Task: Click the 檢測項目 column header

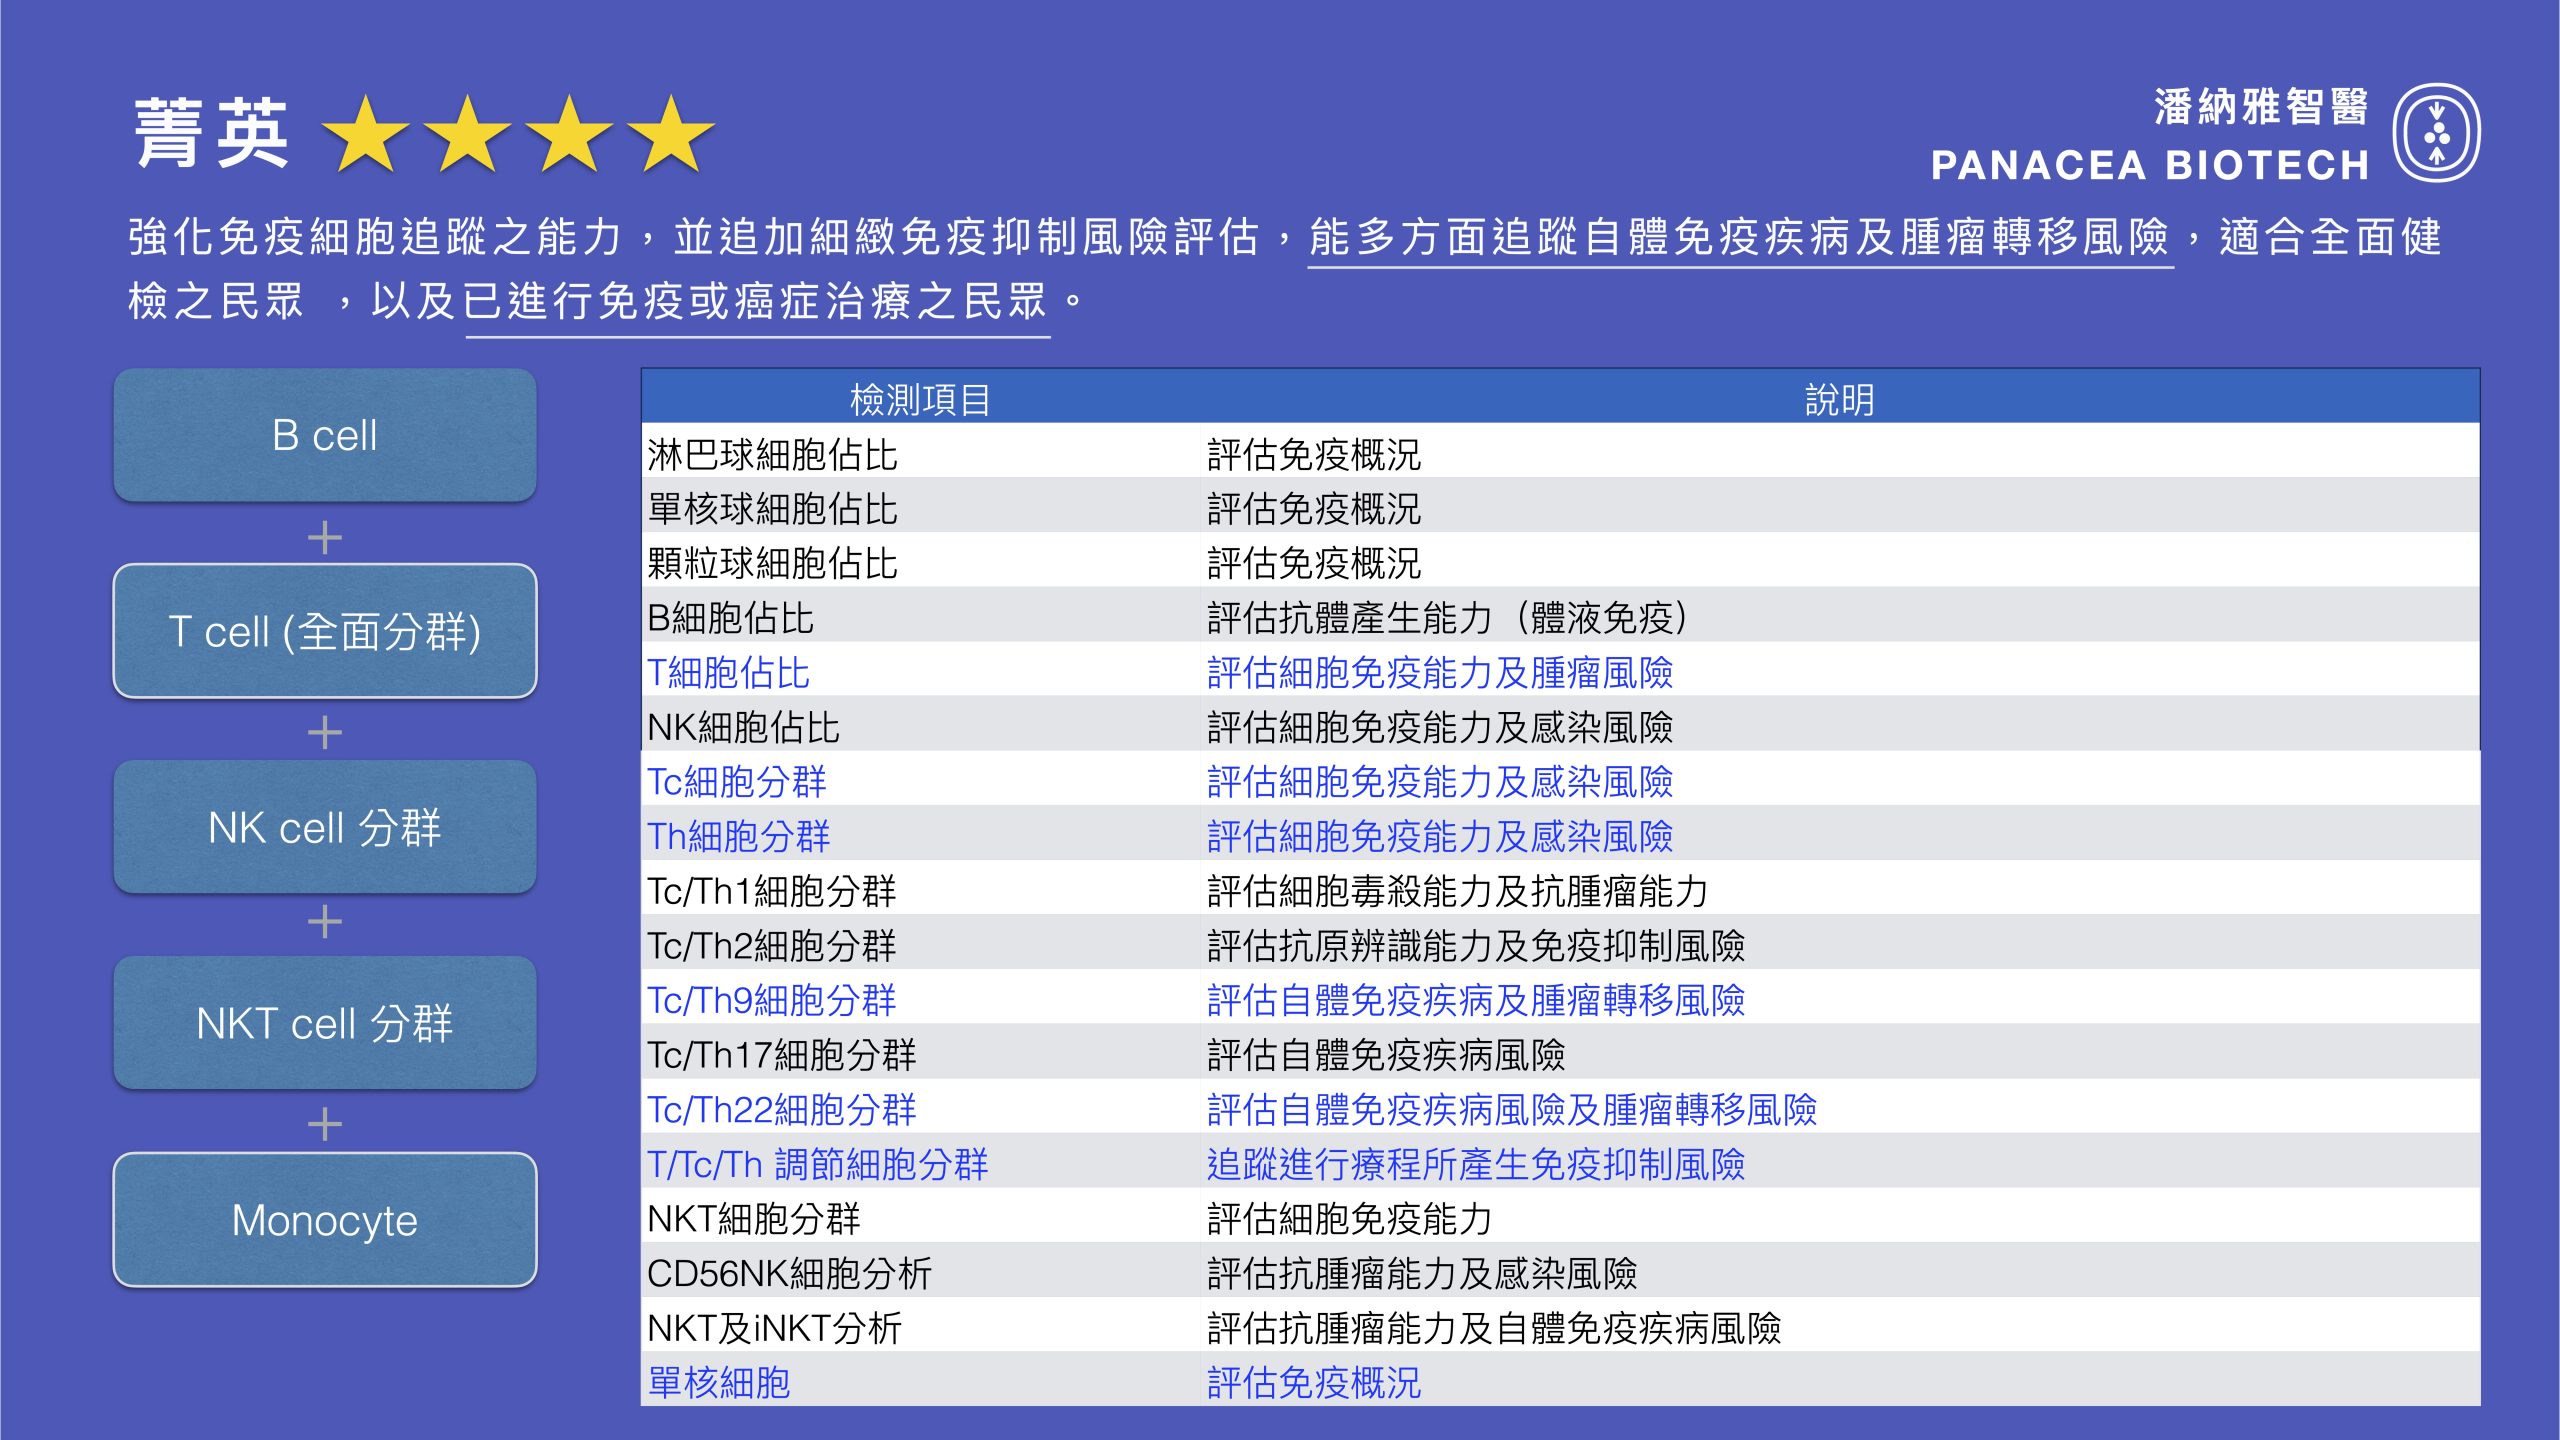Action: pyautogui.click(x=920, y=399)
